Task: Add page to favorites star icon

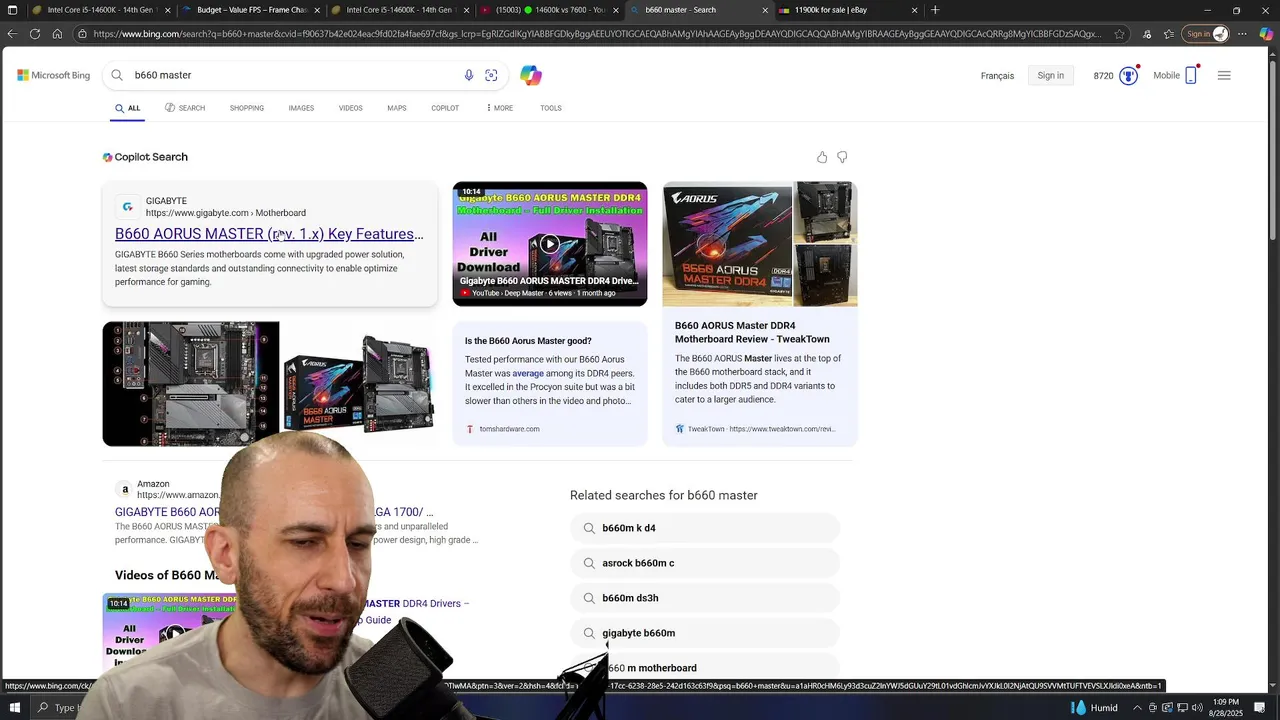Action: (x=1119, y=34)
